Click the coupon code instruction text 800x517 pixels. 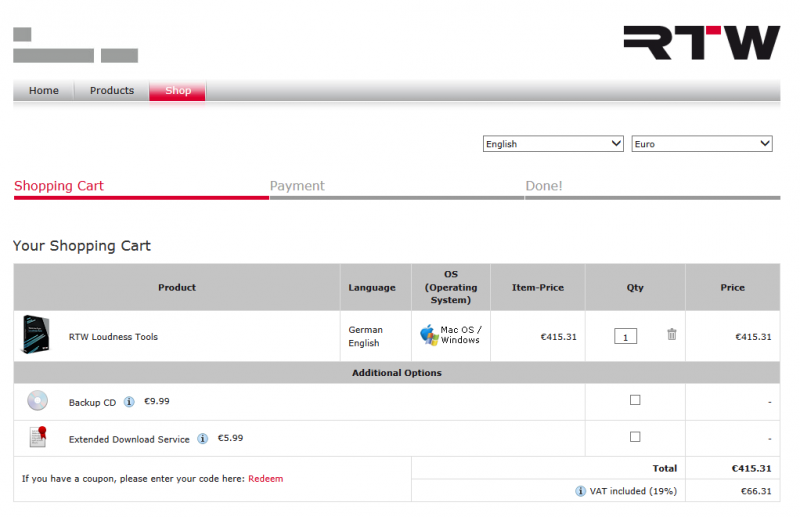click(133, 479)
